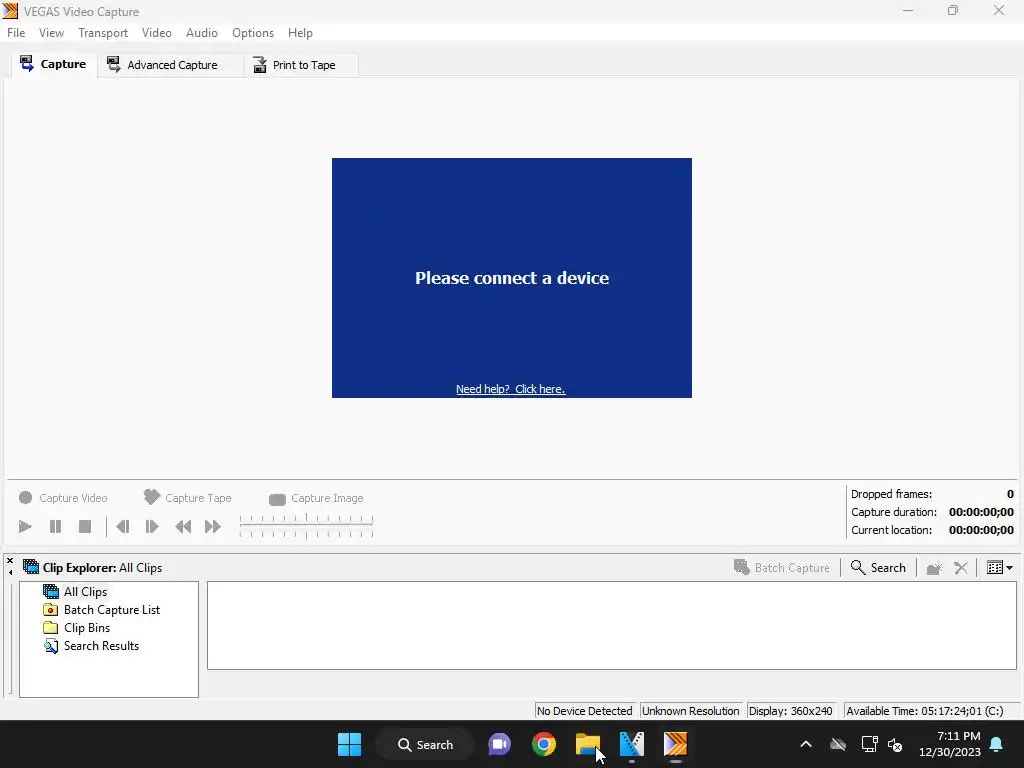
Task: Click the Rewind button
Action: click(x=183, y=526)
